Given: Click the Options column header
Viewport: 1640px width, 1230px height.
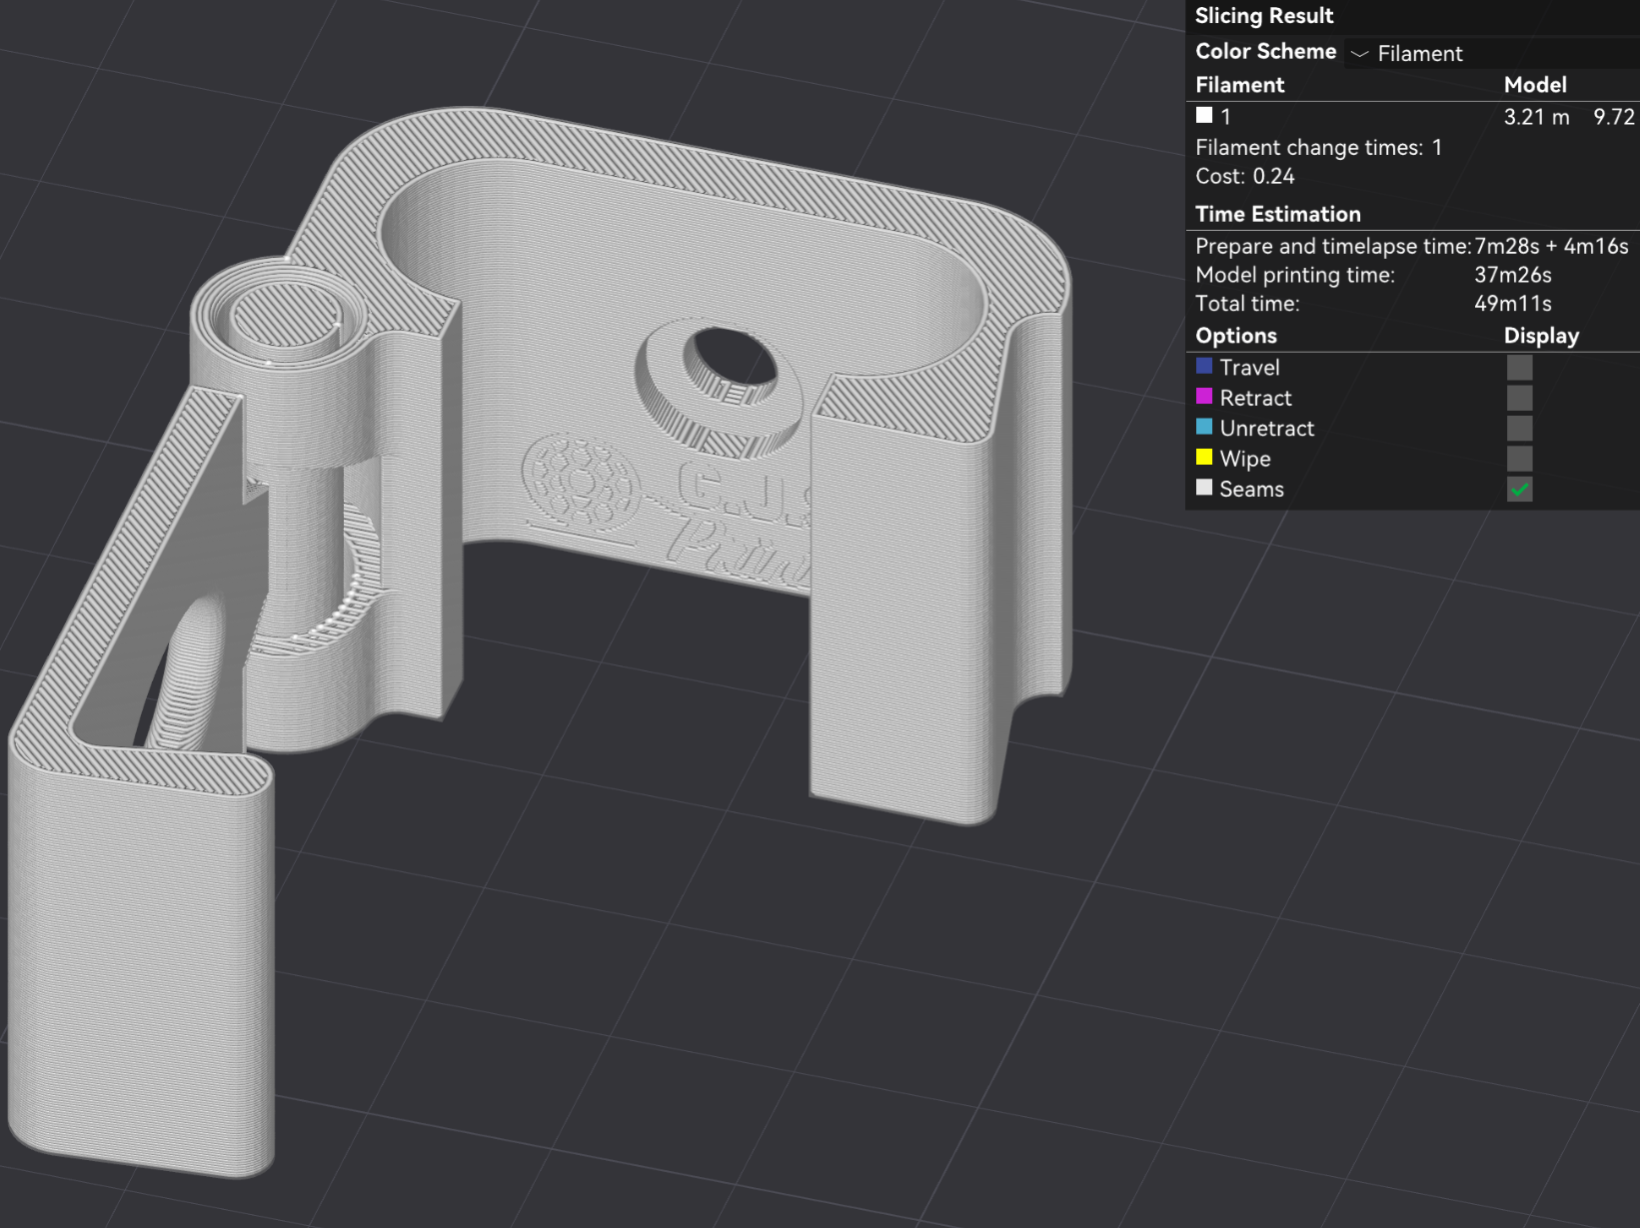Looking at the screenshot, I should (1236, 336).
